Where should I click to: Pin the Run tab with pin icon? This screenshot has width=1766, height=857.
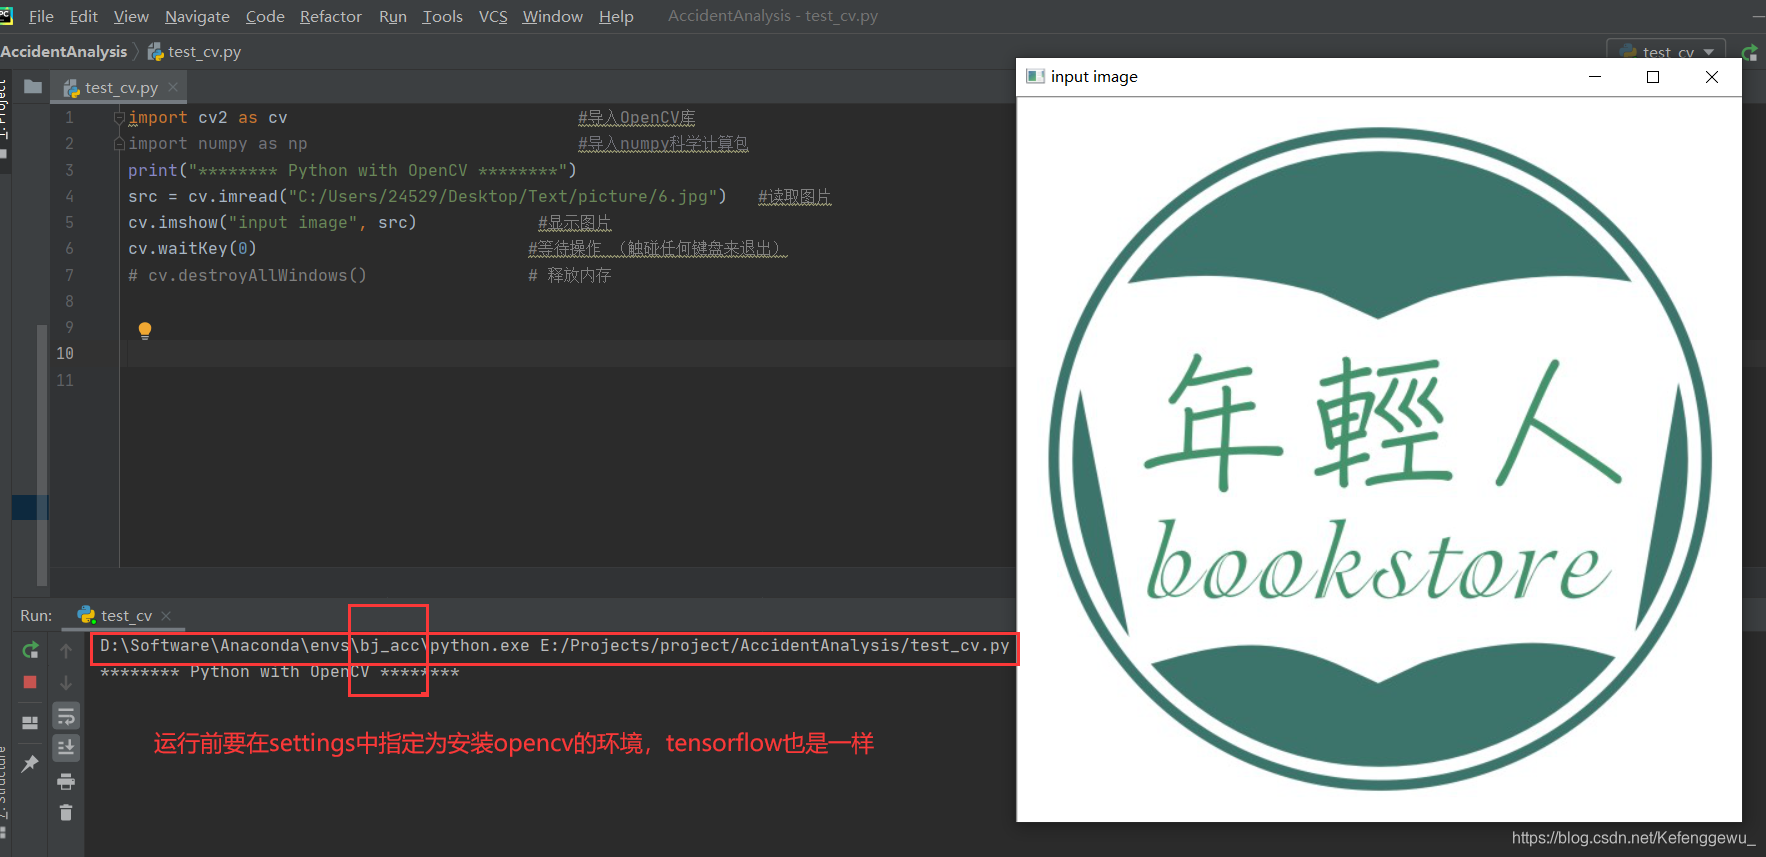coord(30,763)
